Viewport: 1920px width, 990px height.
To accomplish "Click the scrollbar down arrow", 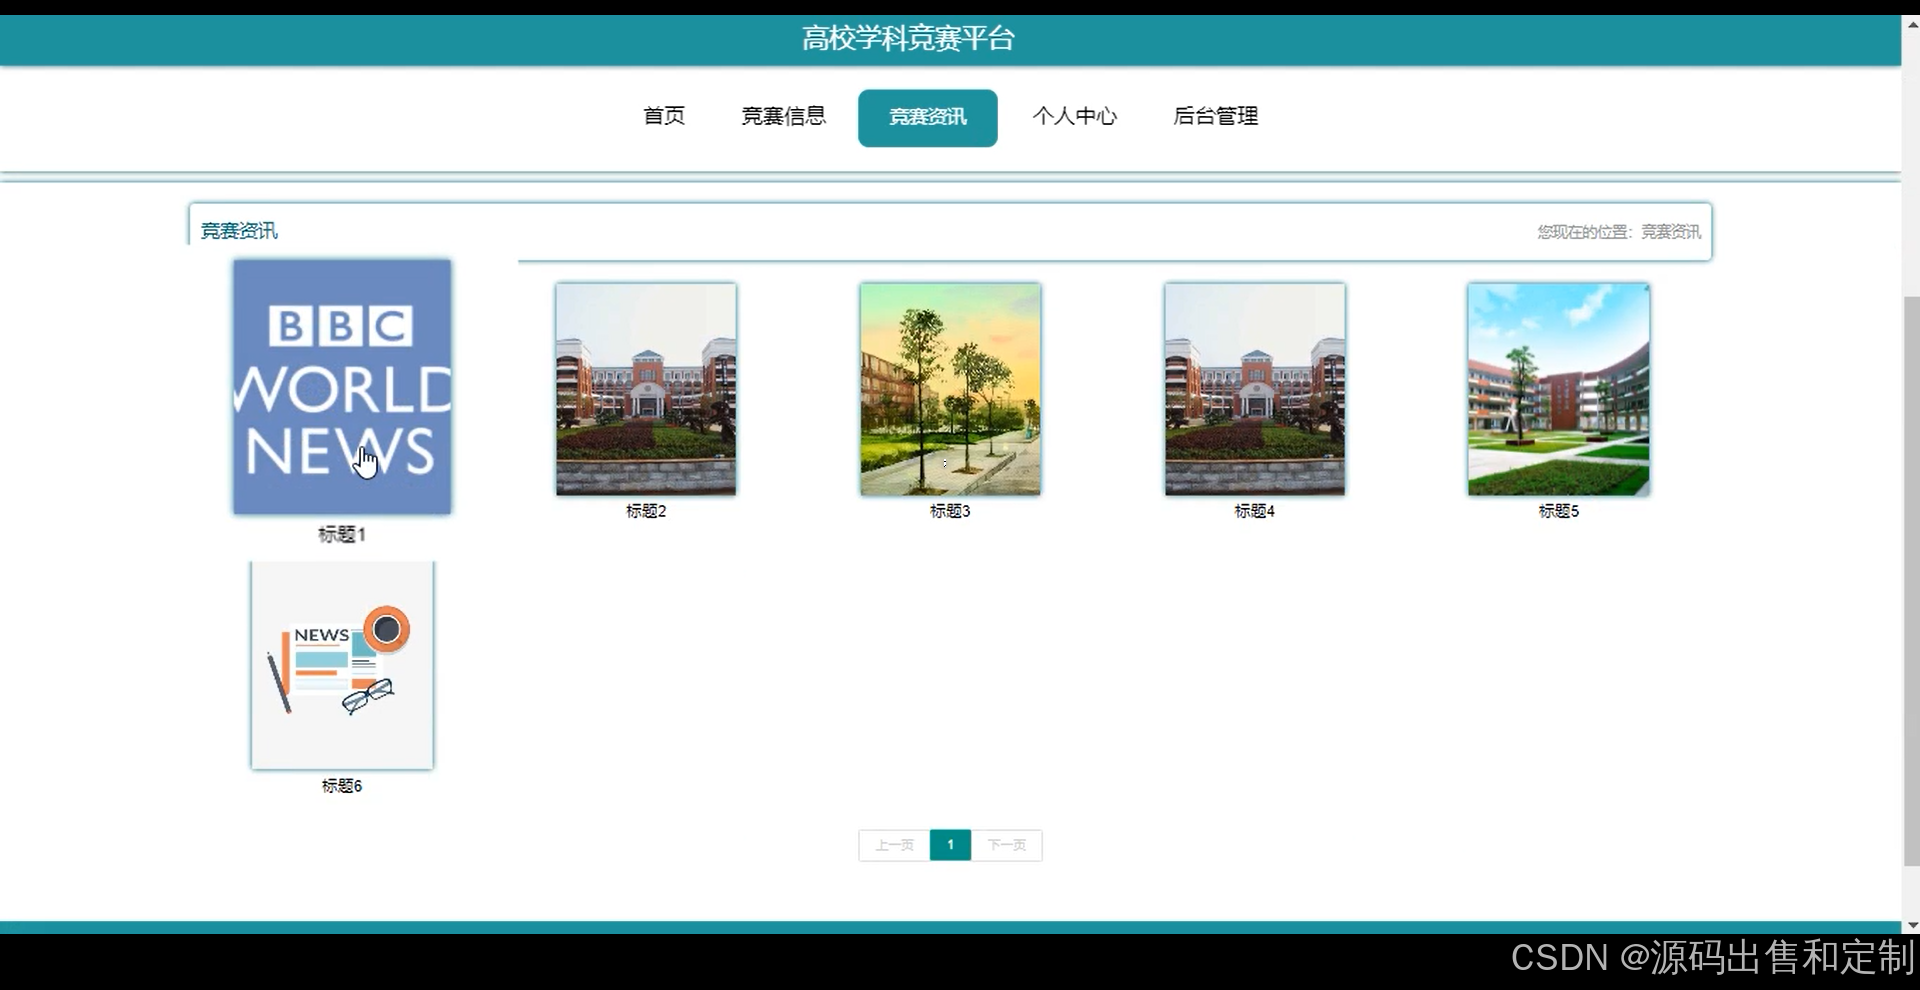I will (1910, 925).
